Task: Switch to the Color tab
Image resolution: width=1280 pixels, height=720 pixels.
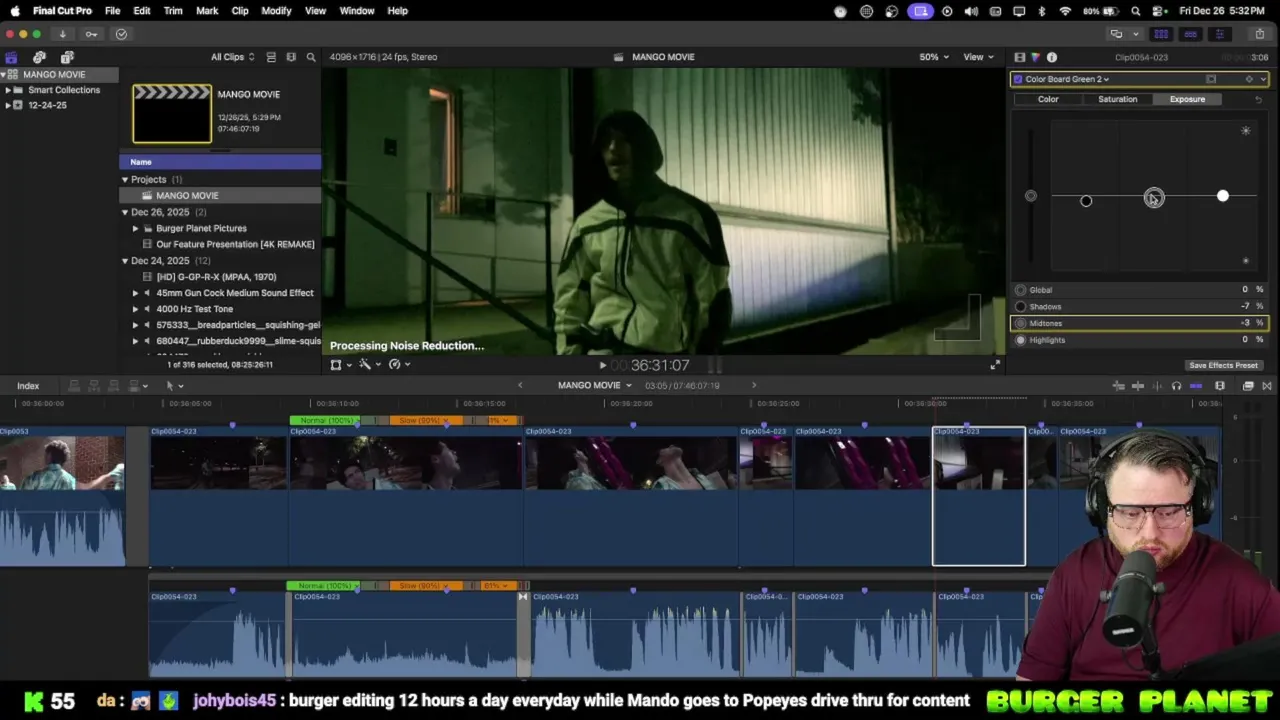Action: pyautogui.click(x=1048, y=99)
